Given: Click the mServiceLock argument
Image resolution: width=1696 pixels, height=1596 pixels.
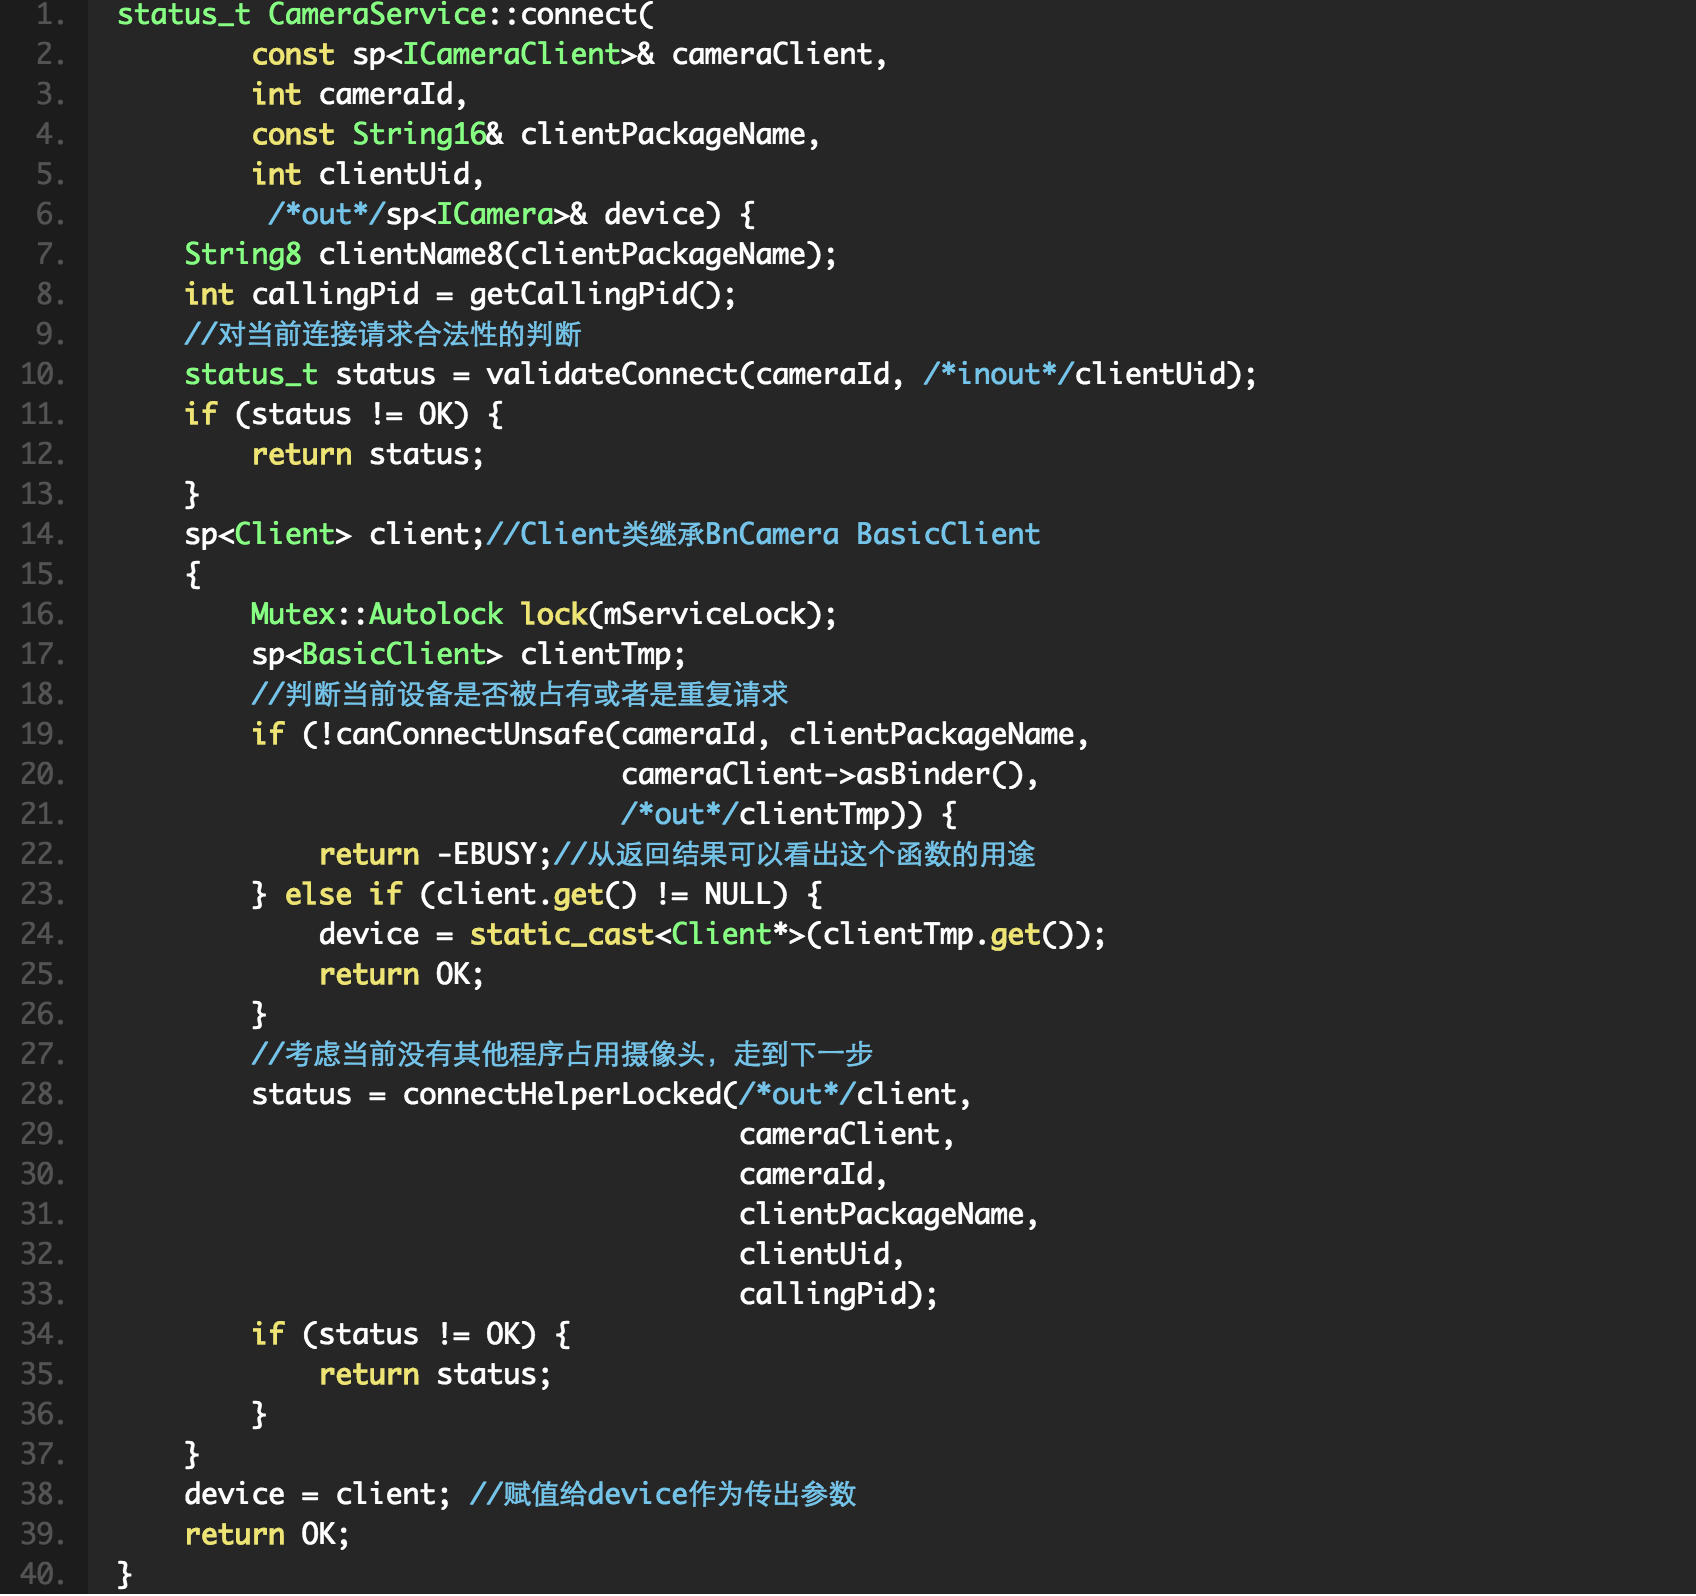Looking at the screenshot, I should (x=705, y=614).
